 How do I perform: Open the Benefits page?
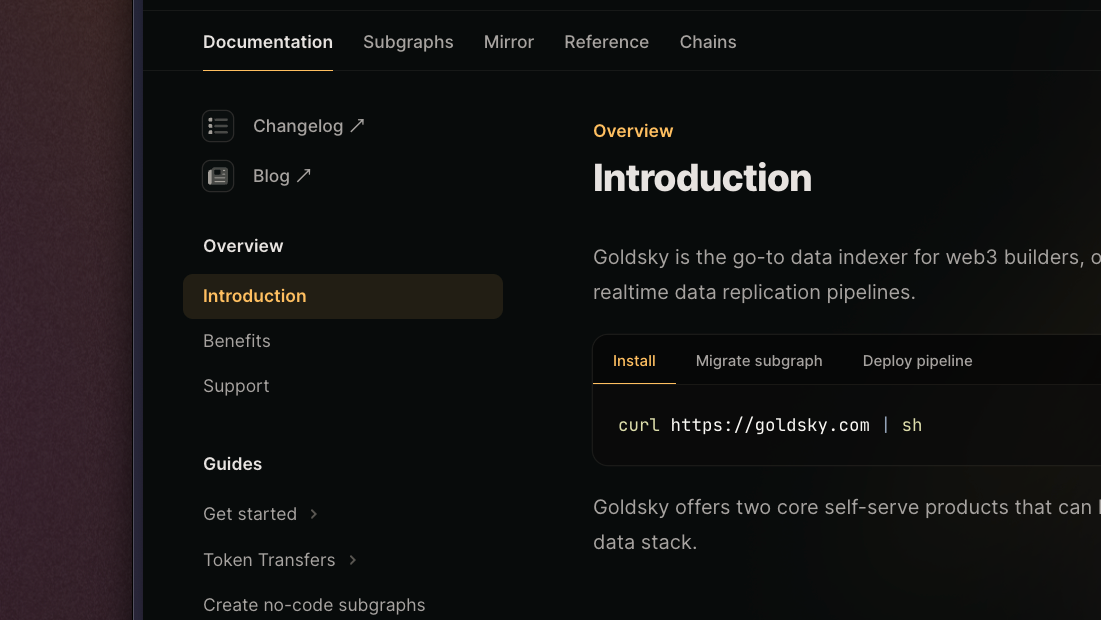point(237,341)
